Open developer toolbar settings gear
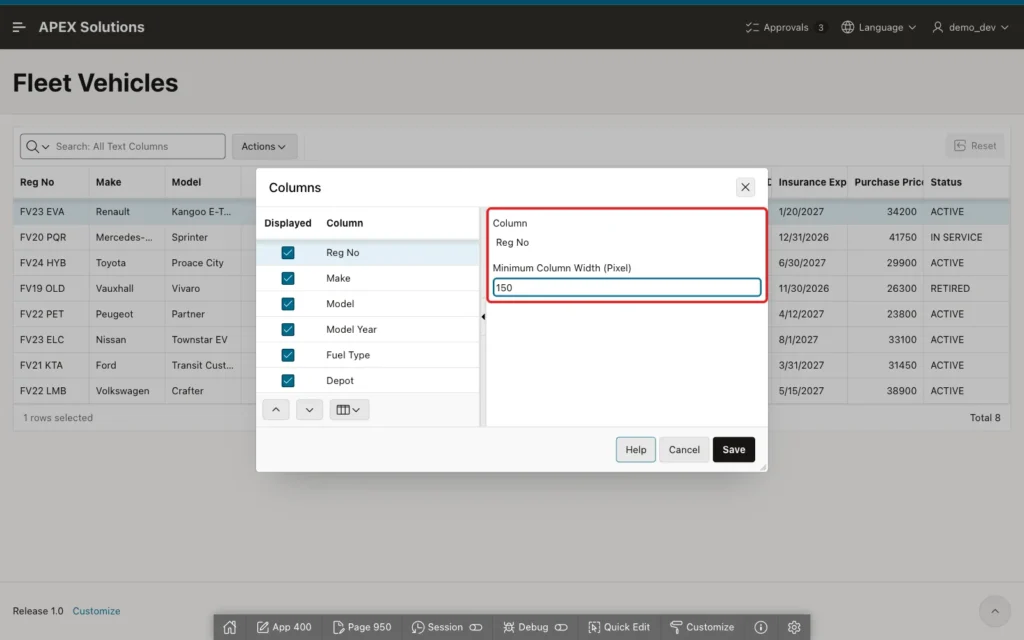The image size is (1024, 640). click(x=793, y=627)
